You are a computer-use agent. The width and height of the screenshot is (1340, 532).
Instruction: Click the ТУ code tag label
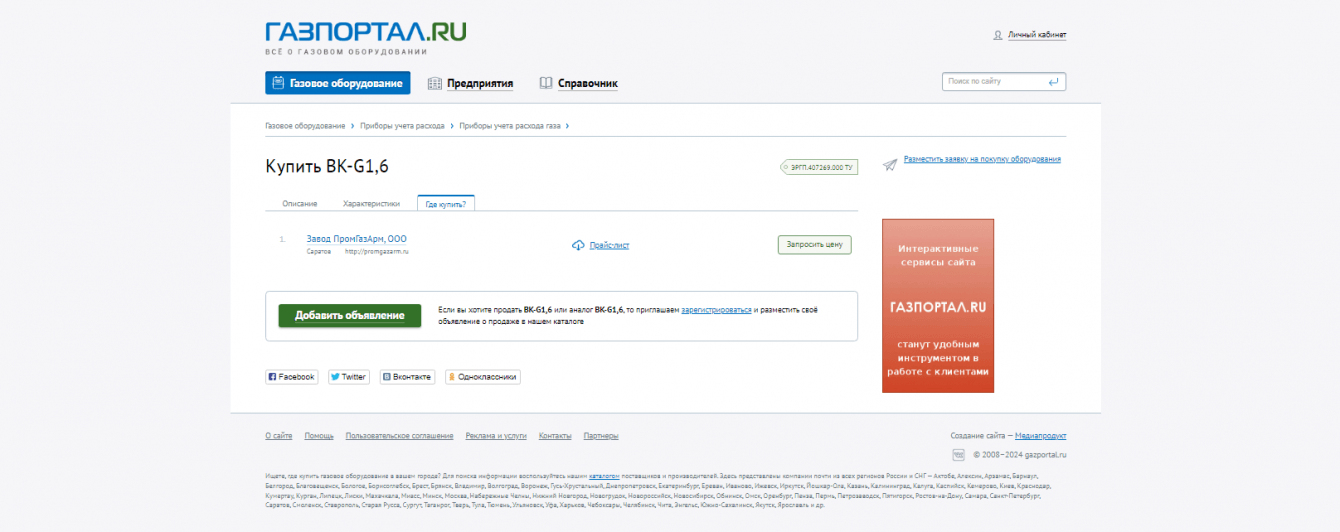pyautogui.click(x=818, y=167)
